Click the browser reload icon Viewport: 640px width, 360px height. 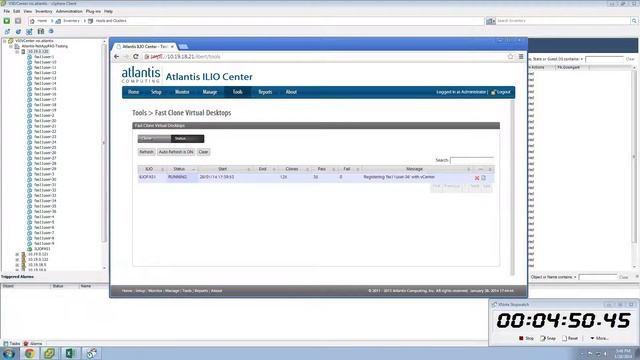136,57
